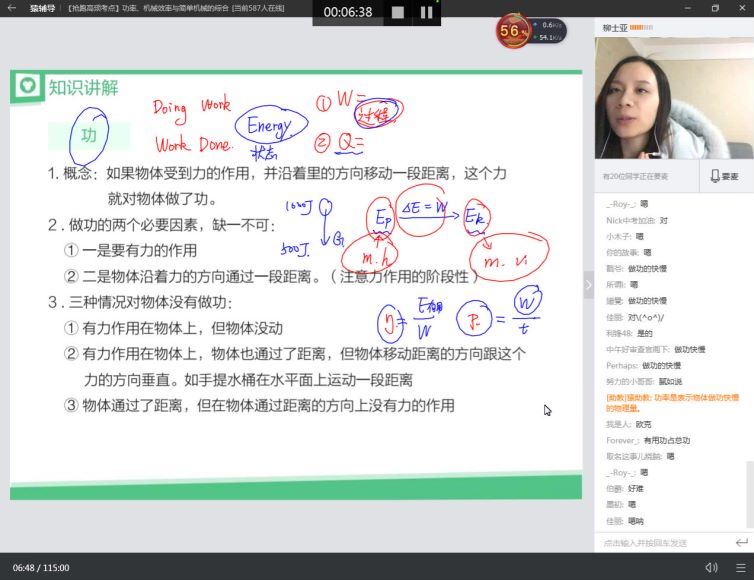Stop the recording with the square button
The width and height of the screenshot is (754, 580).
pos(398,13)
